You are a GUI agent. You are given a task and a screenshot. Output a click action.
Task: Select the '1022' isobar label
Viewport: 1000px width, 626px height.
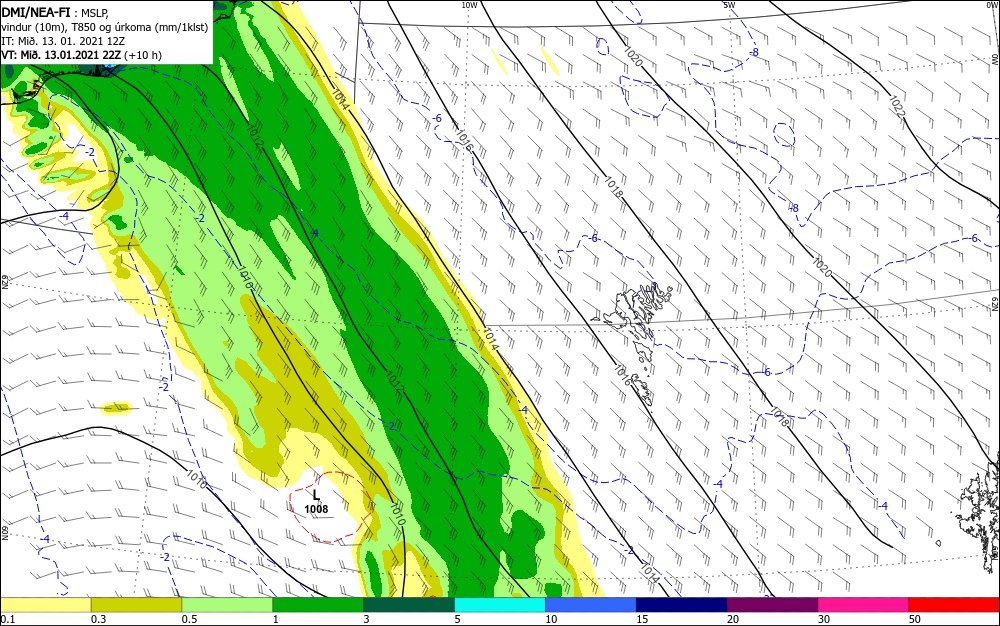click(x=897, y=107)
